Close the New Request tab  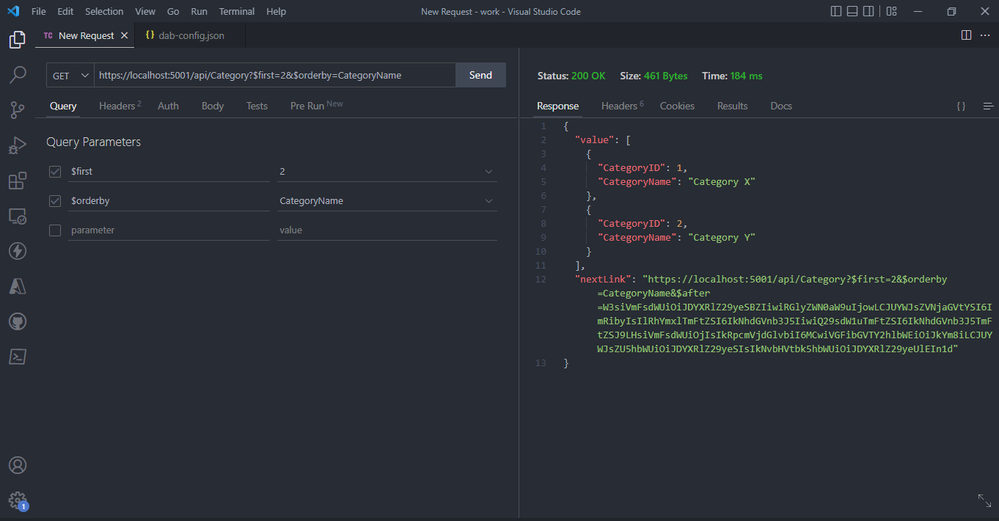pyautogui.click(x=124, y=36)
